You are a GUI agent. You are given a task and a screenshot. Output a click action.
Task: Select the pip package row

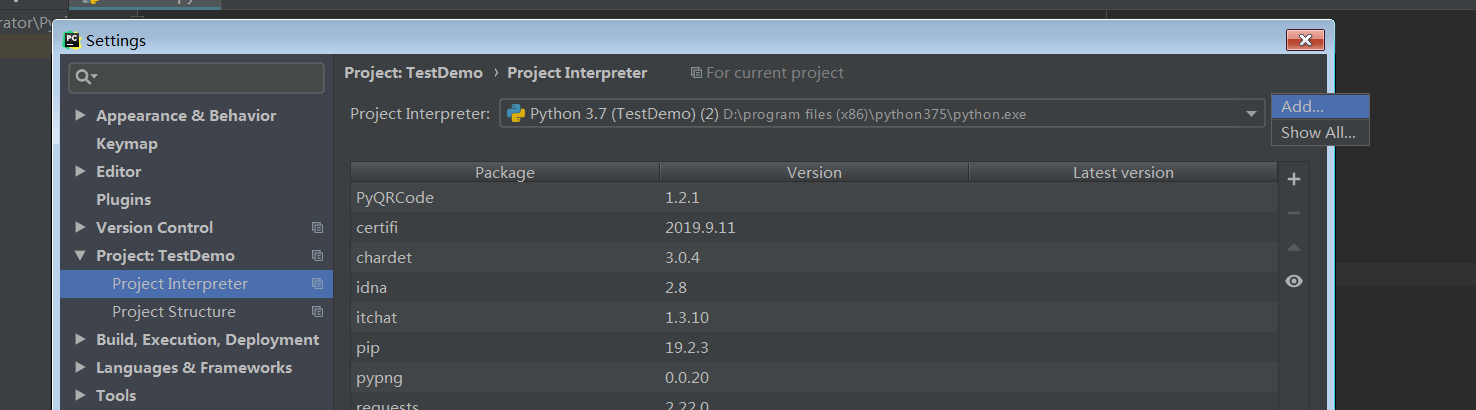pos(814,348)
